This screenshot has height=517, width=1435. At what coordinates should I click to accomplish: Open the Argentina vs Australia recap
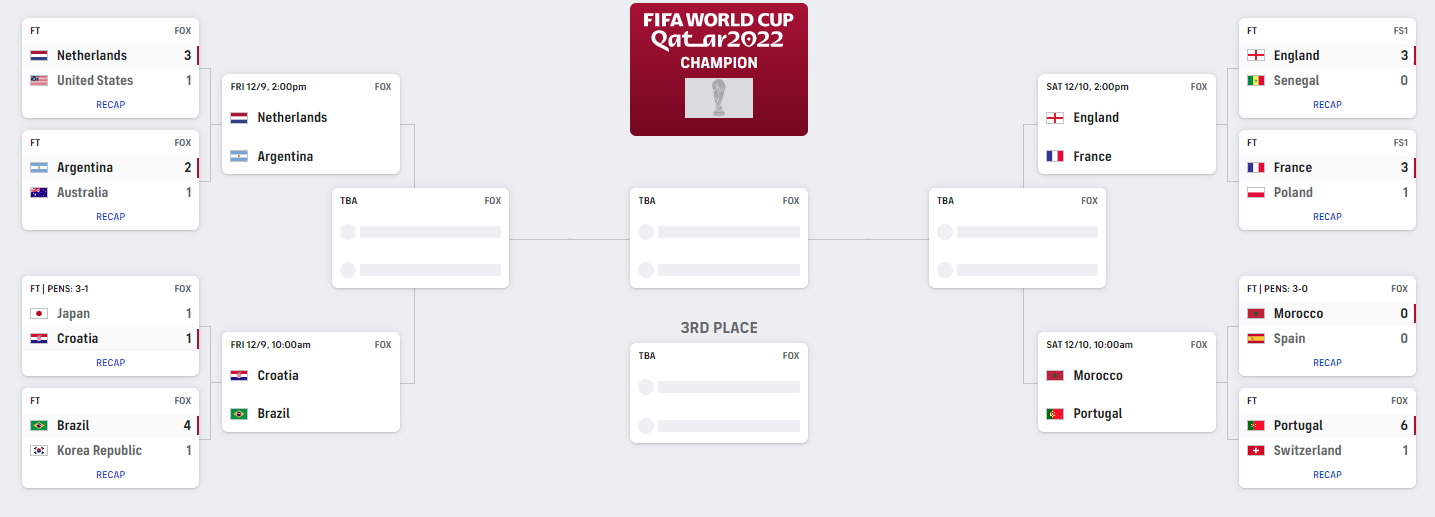pyautogui.click(x=111, y=217)
